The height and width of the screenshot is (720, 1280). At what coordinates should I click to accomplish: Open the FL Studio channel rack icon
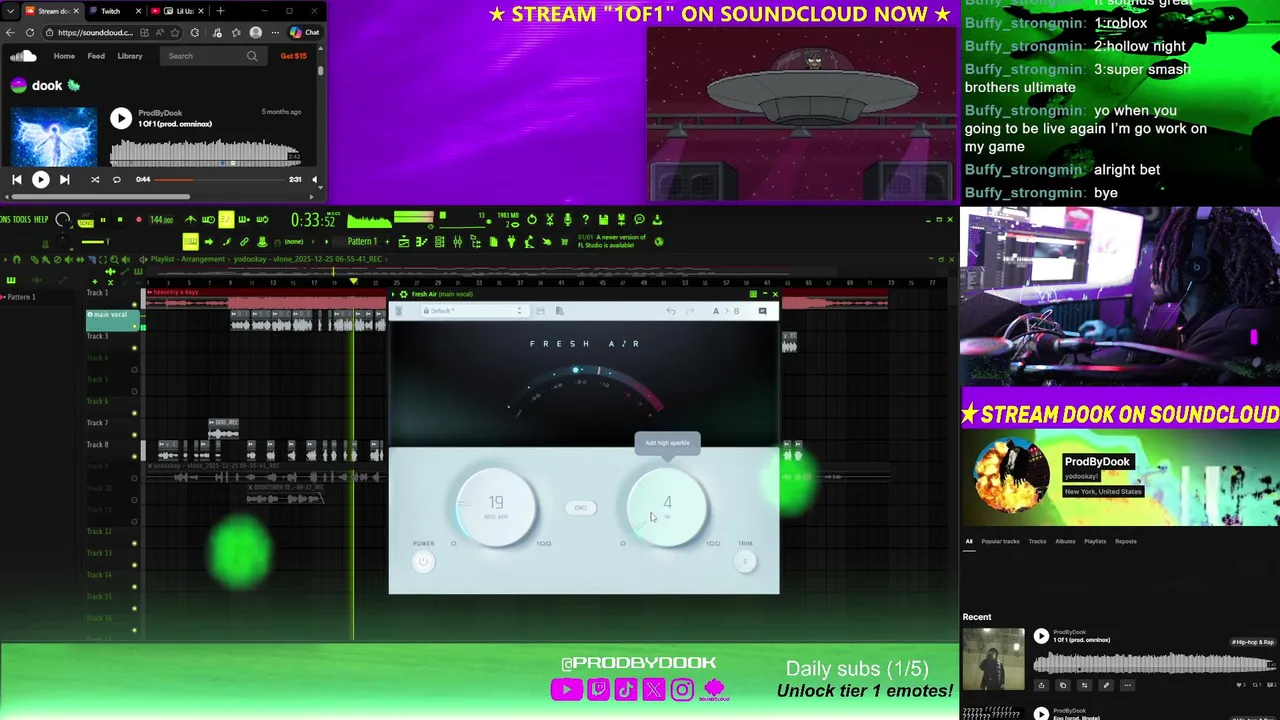click(440, 241)
